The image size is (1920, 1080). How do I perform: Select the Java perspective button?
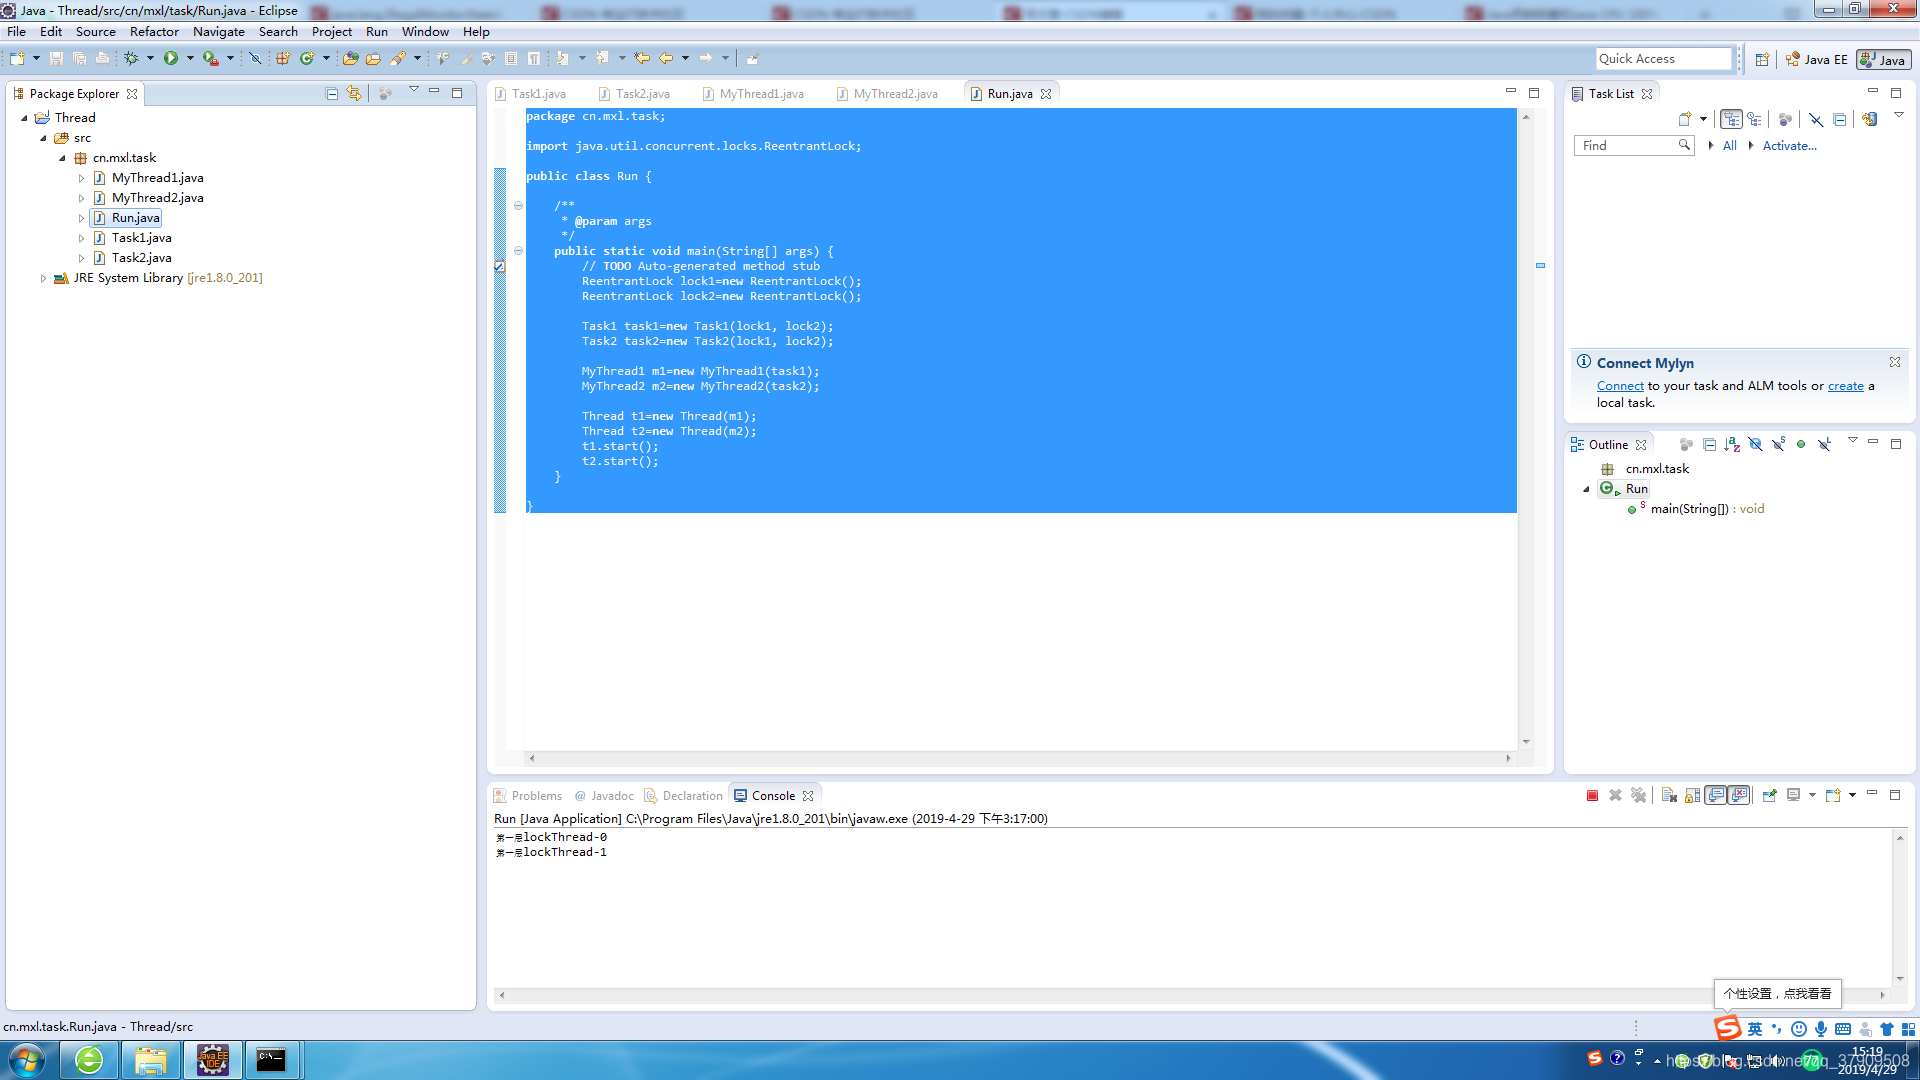1883,60
